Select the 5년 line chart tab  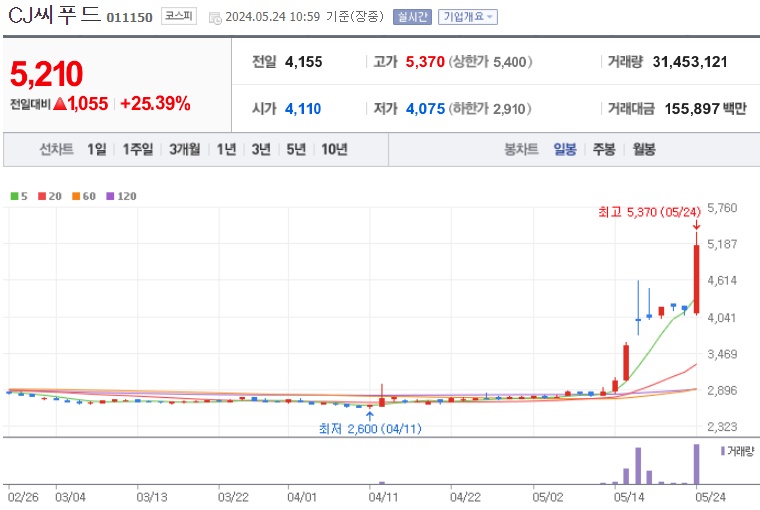pos(296,149)
